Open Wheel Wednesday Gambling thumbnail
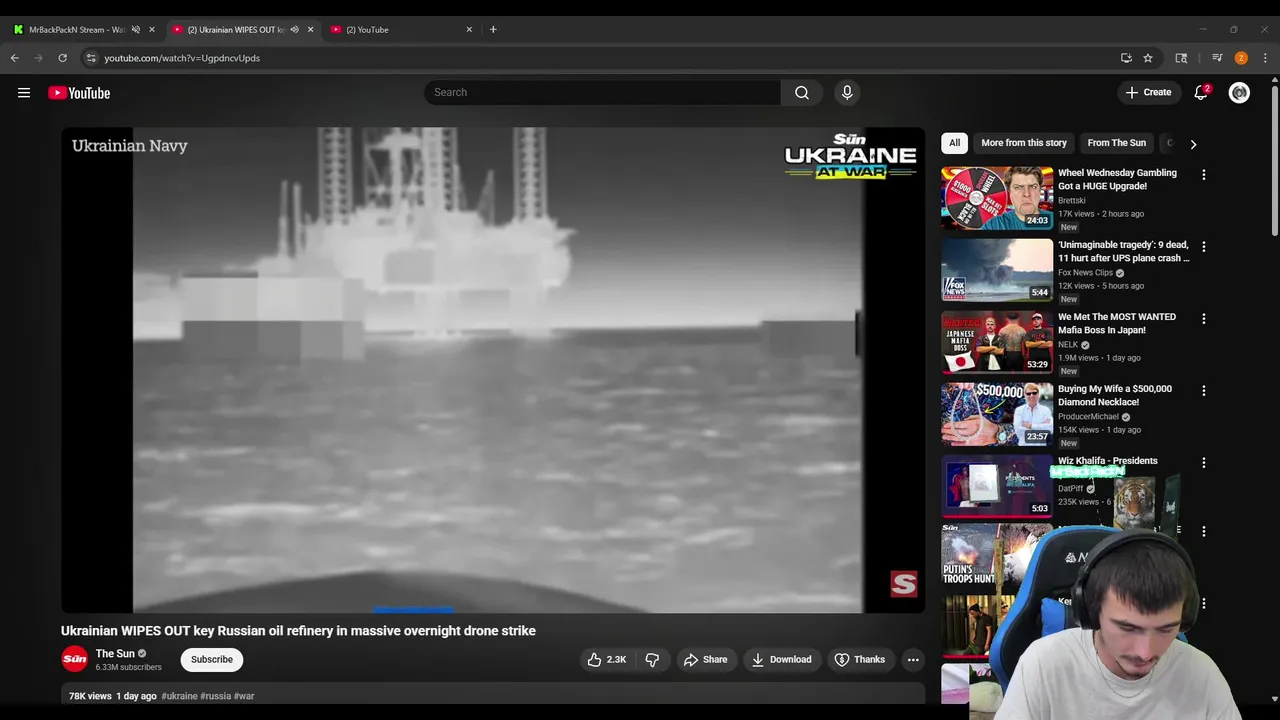The image size is (1280, 720). coord(996,198)
